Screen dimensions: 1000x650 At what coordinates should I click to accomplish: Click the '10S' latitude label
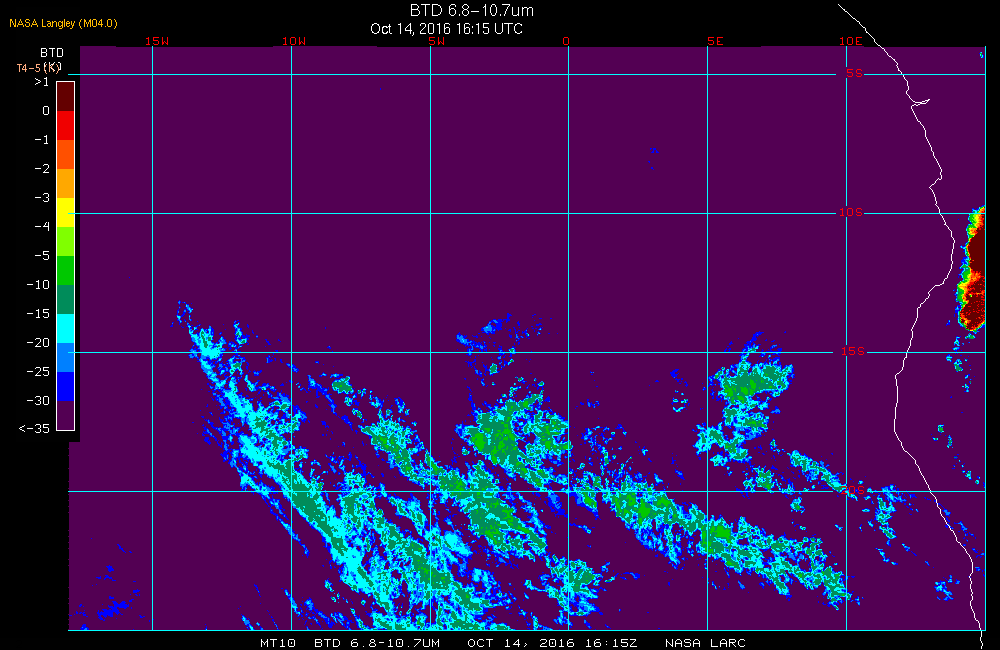850,212
